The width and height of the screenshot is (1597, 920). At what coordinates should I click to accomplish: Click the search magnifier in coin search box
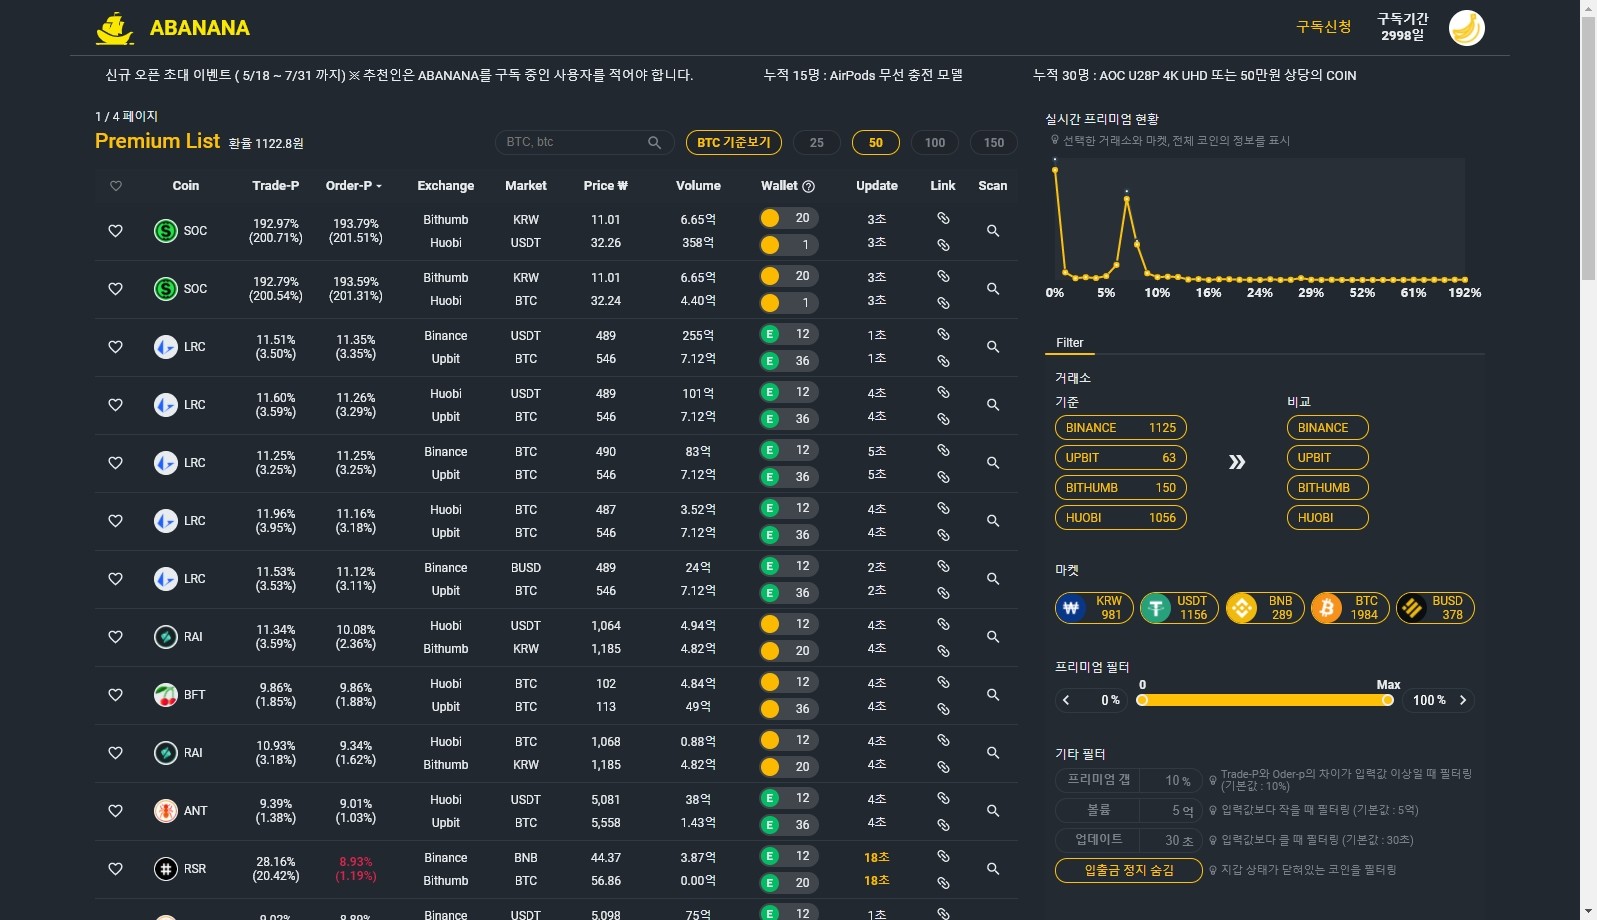click(x=654, y=142)
